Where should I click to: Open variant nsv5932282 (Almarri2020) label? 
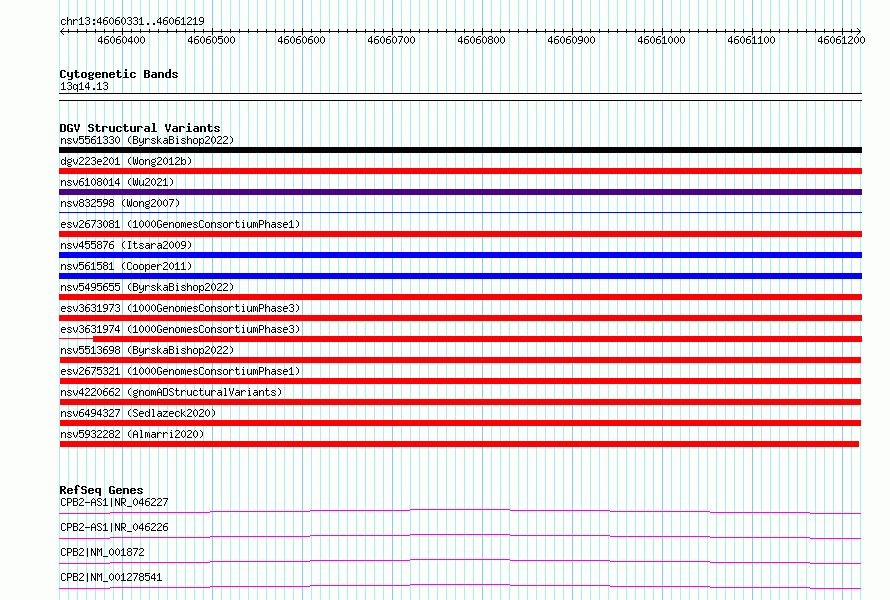(132, 434)
